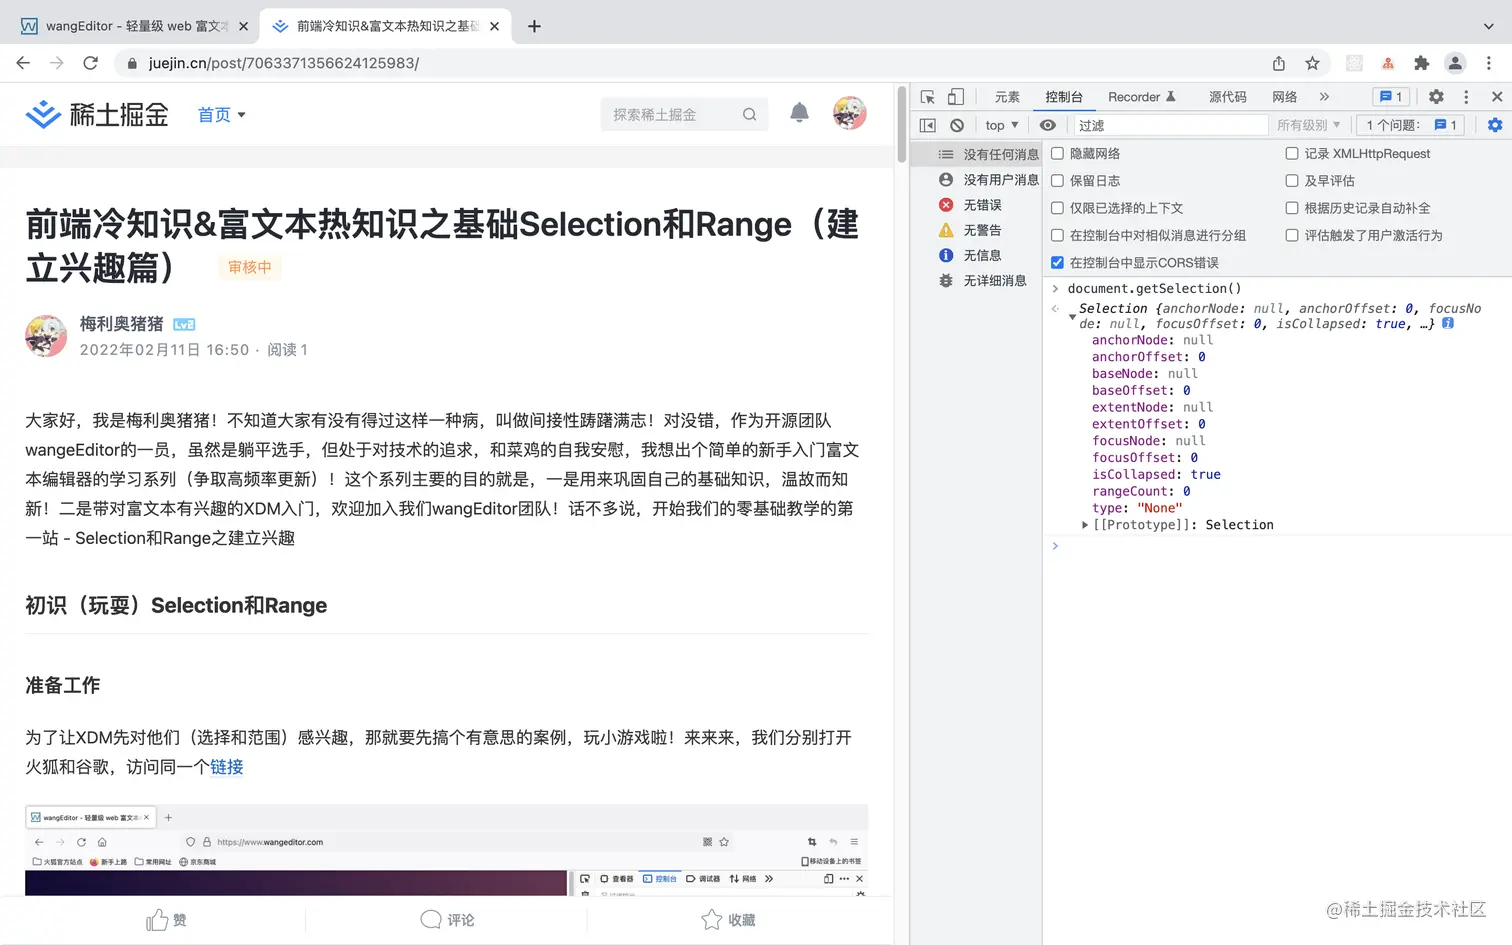Viewport: 1512px width, 945px height.
Task: Uncheck 在控制台中显示CORS错误
Action: click(1057, 262)
